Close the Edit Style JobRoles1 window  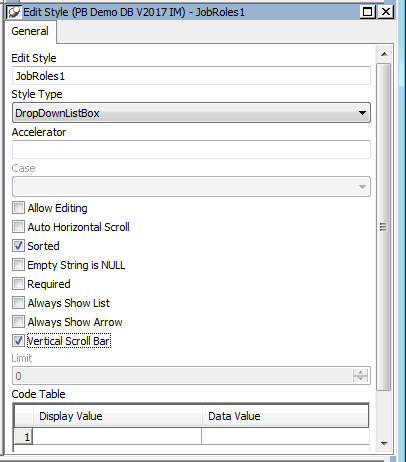coord(386,12)
